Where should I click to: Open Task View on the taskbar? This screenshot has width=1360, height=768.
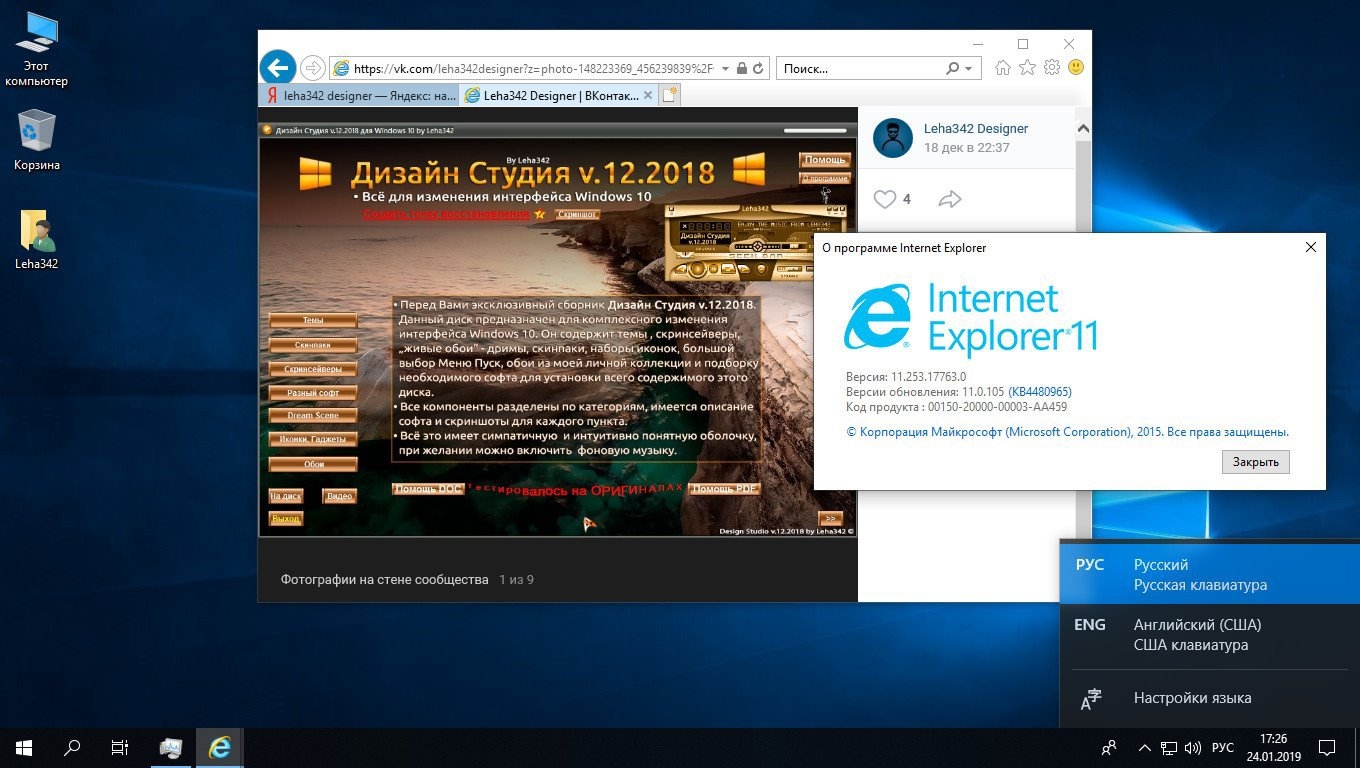click(x=120, y=747)
